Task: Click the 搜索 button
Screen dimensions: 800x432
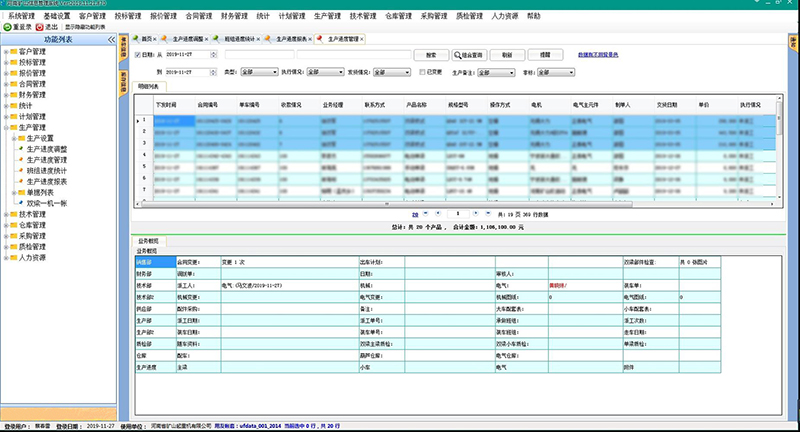Action: [x=429, y=56]
